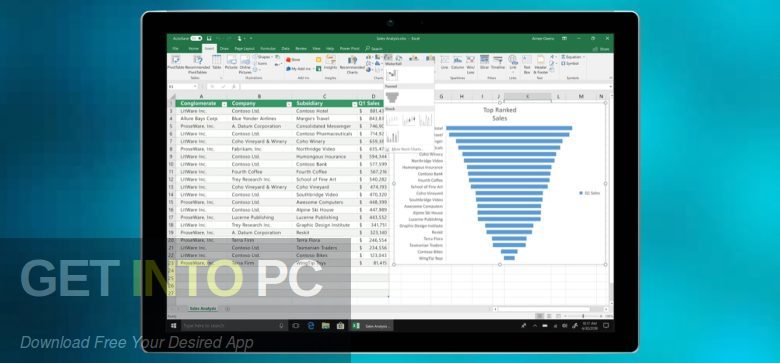
Task: Open Recommended PivotTables
Action: [198, 65]
